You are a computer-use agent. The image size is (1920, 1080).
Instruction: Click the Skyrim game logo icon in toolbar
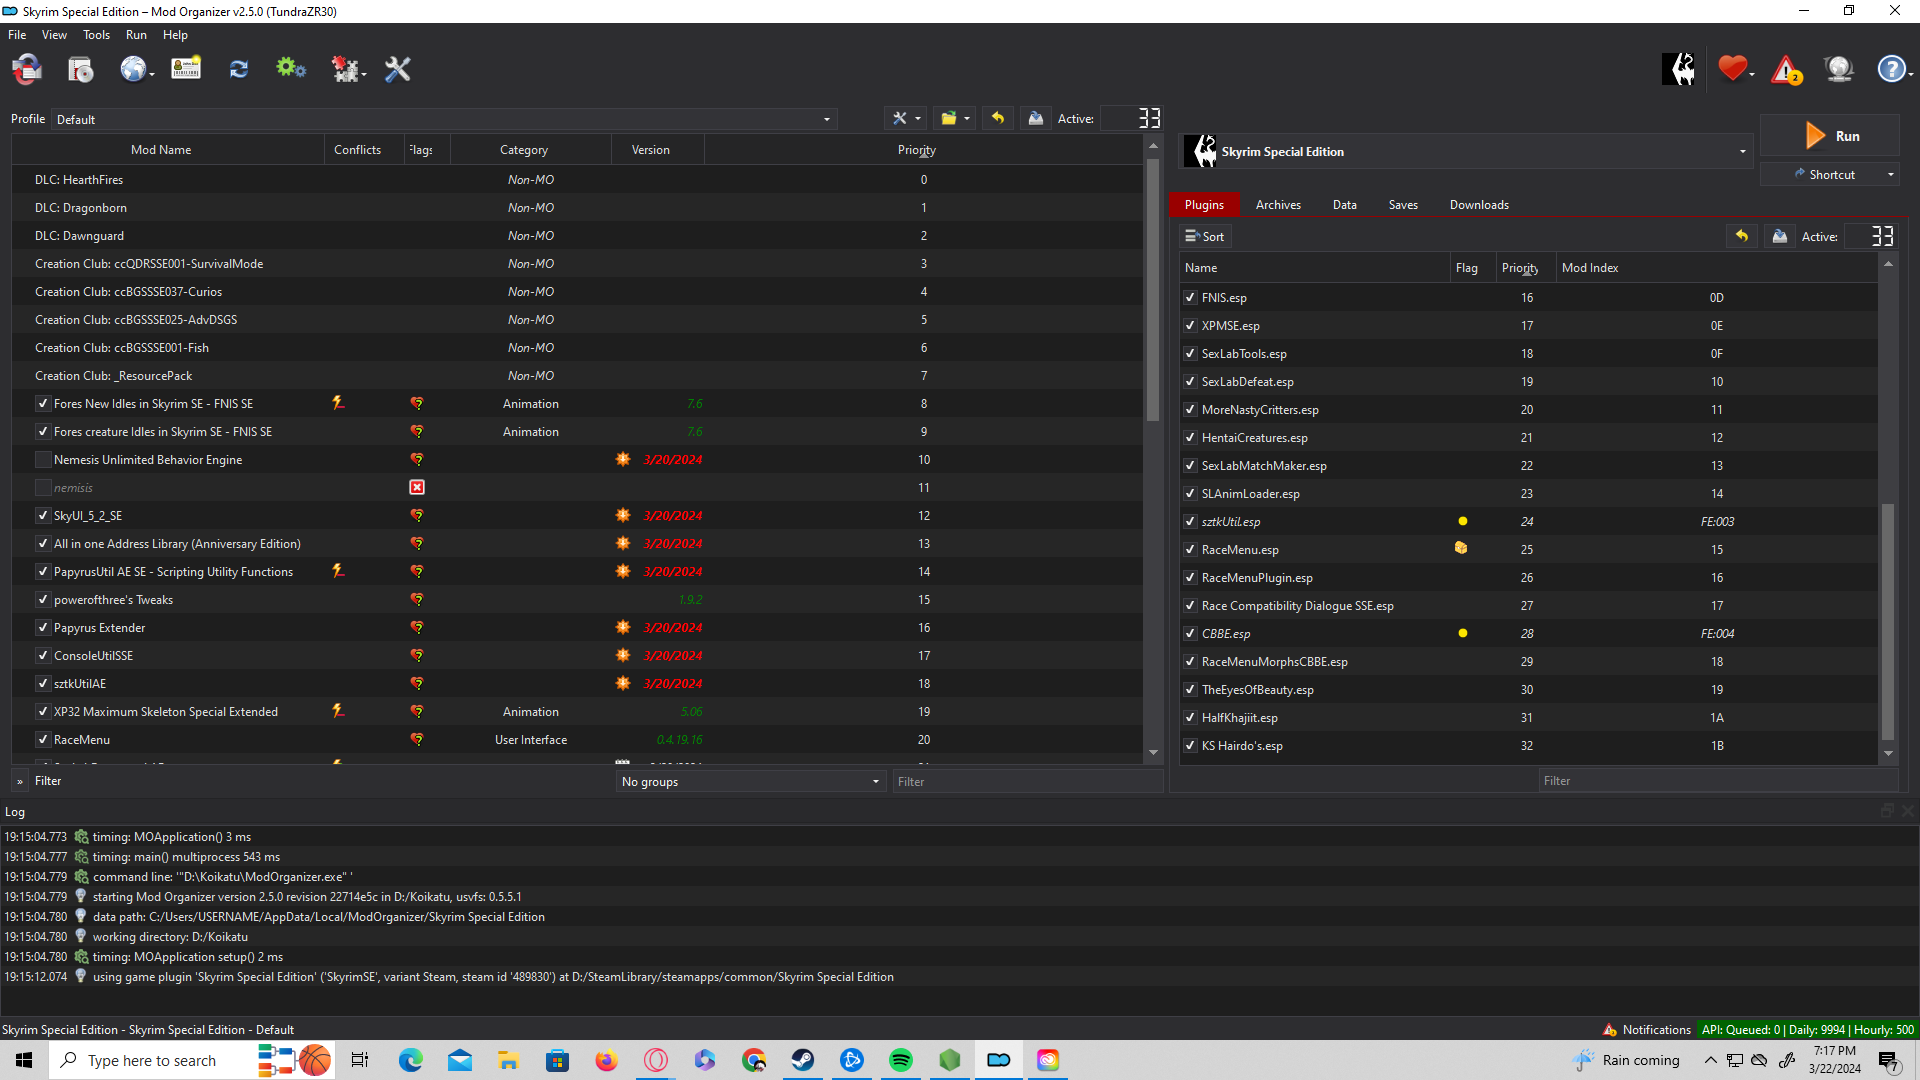click(1679, 69)
